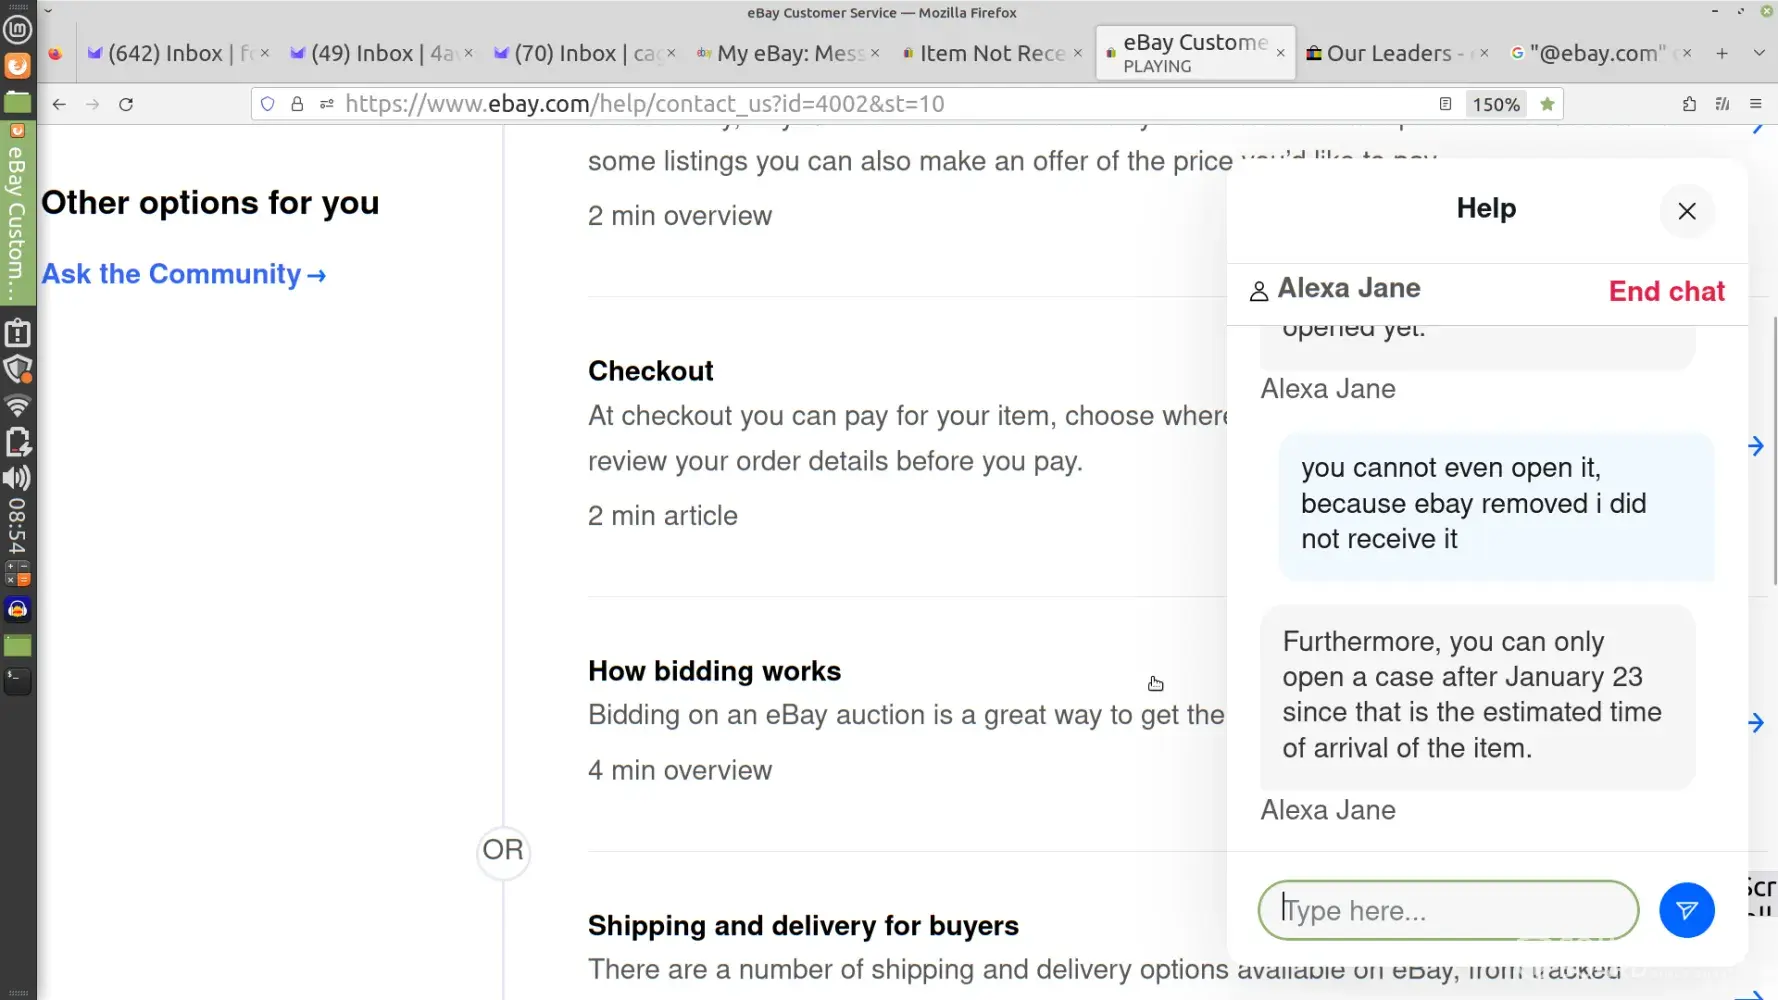
Task: List all tabs dropdown arrow
Action: [x=1758, y=53]
